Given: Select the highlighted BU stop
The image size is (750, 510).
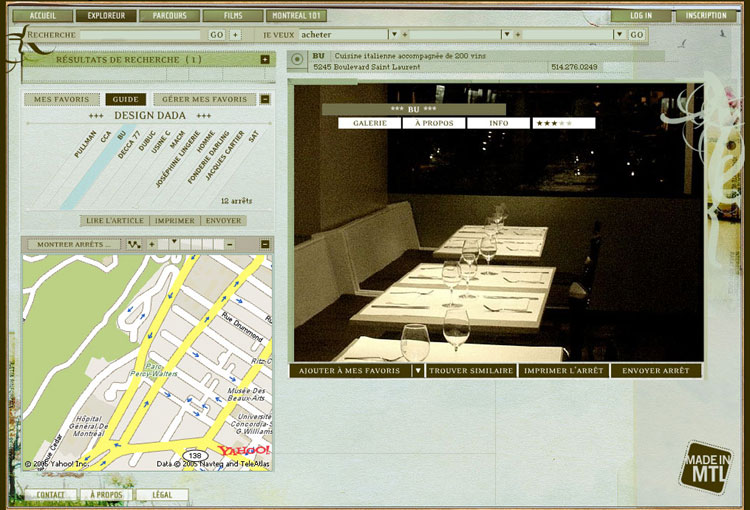Looking at the screenshot, I should pos(121,135).
